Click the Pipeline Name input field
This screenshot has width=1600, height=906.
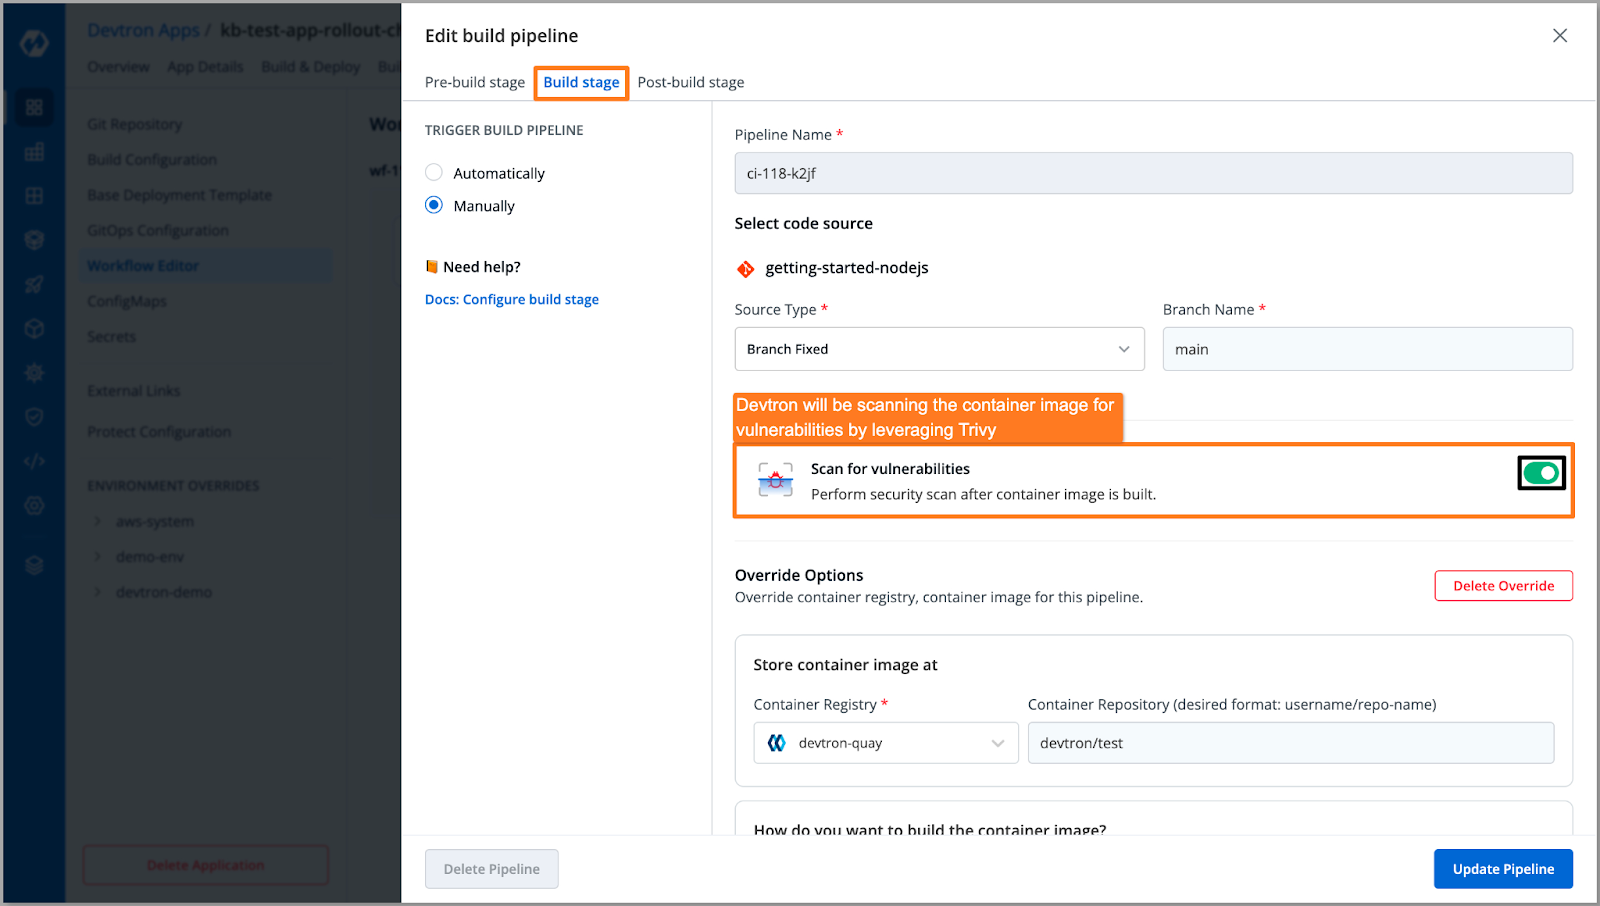point(1153,173)
